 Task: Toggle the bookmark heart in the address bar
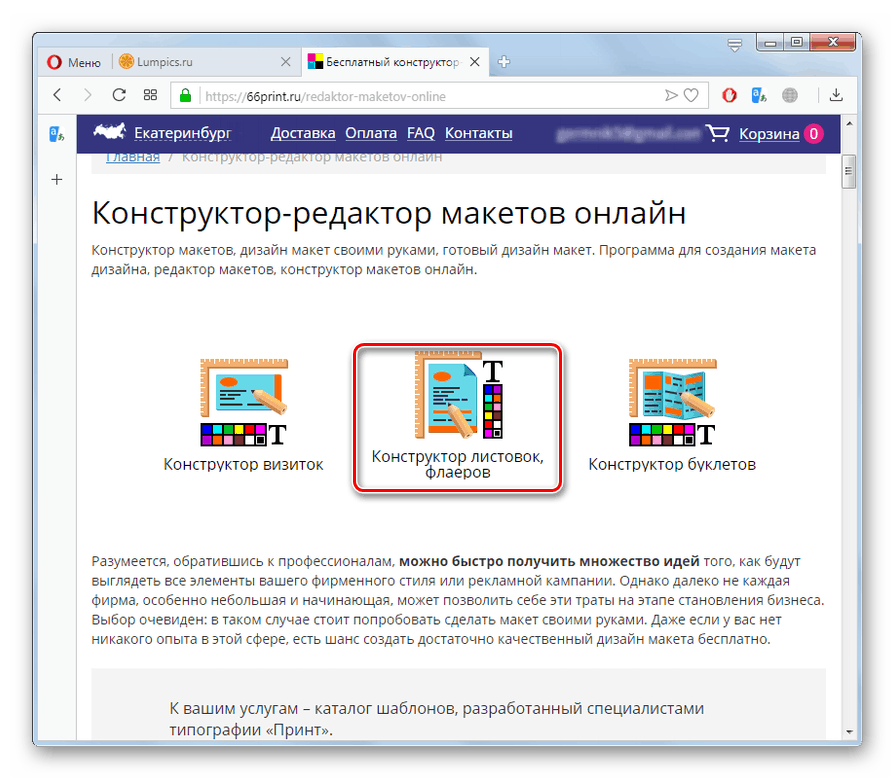pyautogui.click(x=692, y=95)
